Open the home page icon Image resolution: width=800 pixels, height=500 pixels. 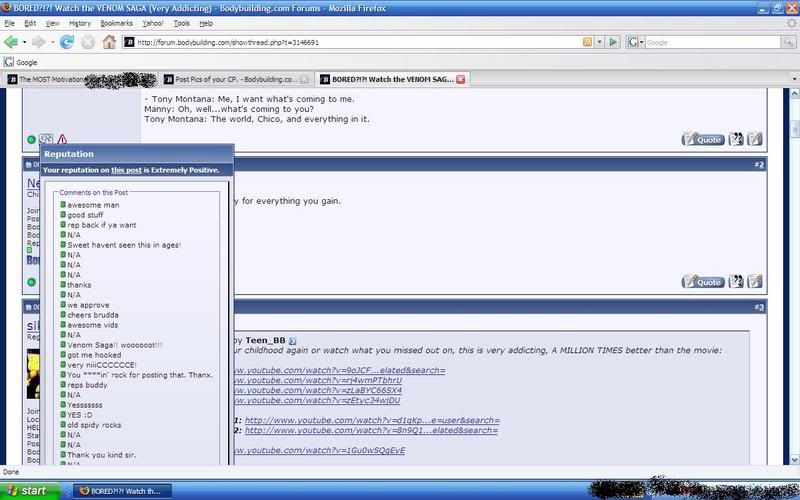[109, 42]
